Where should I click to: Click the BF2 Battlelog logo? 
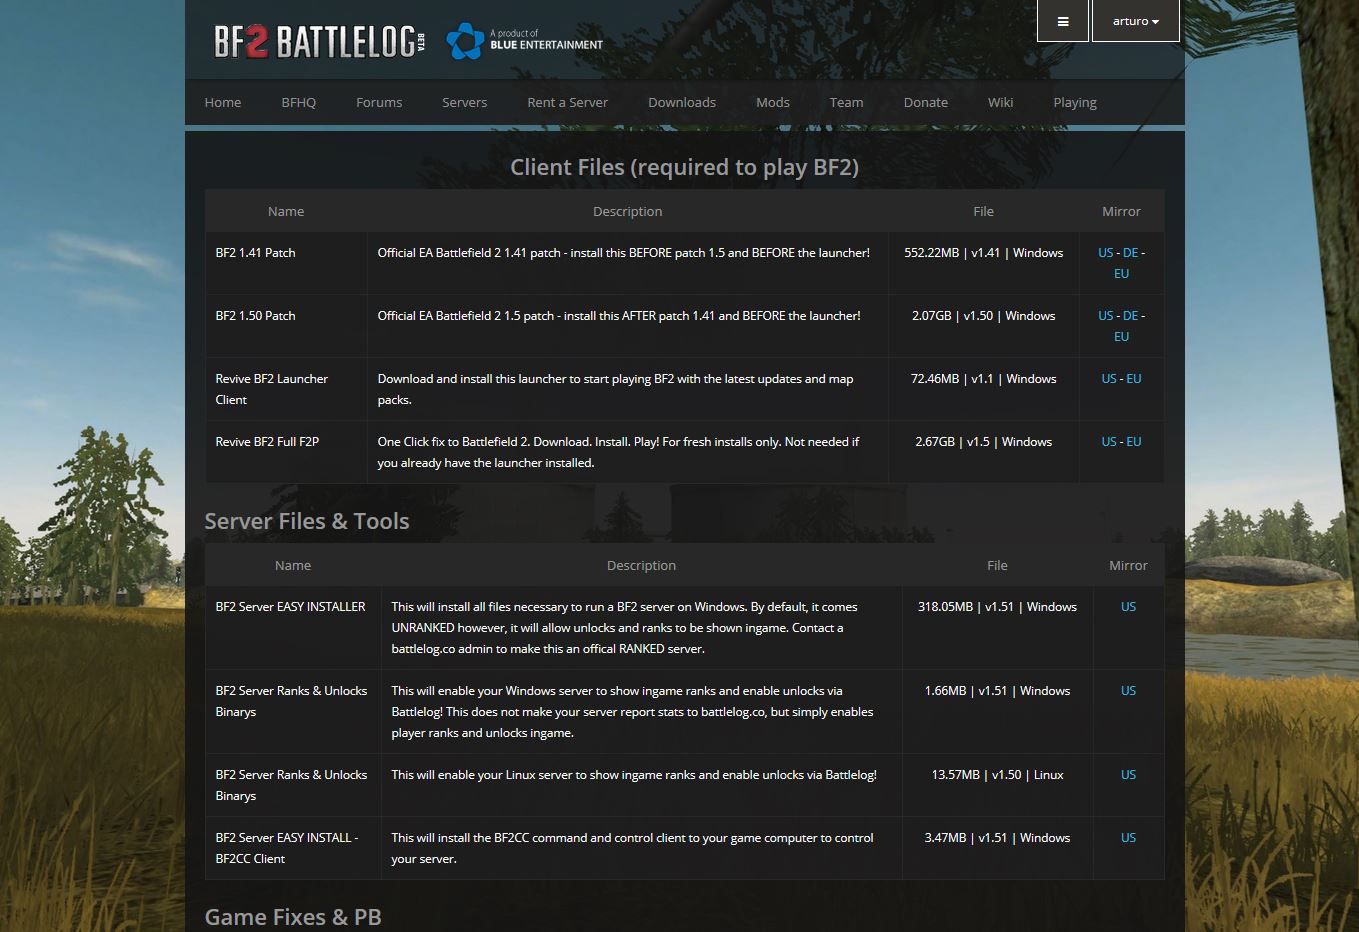tap(318, 41)
